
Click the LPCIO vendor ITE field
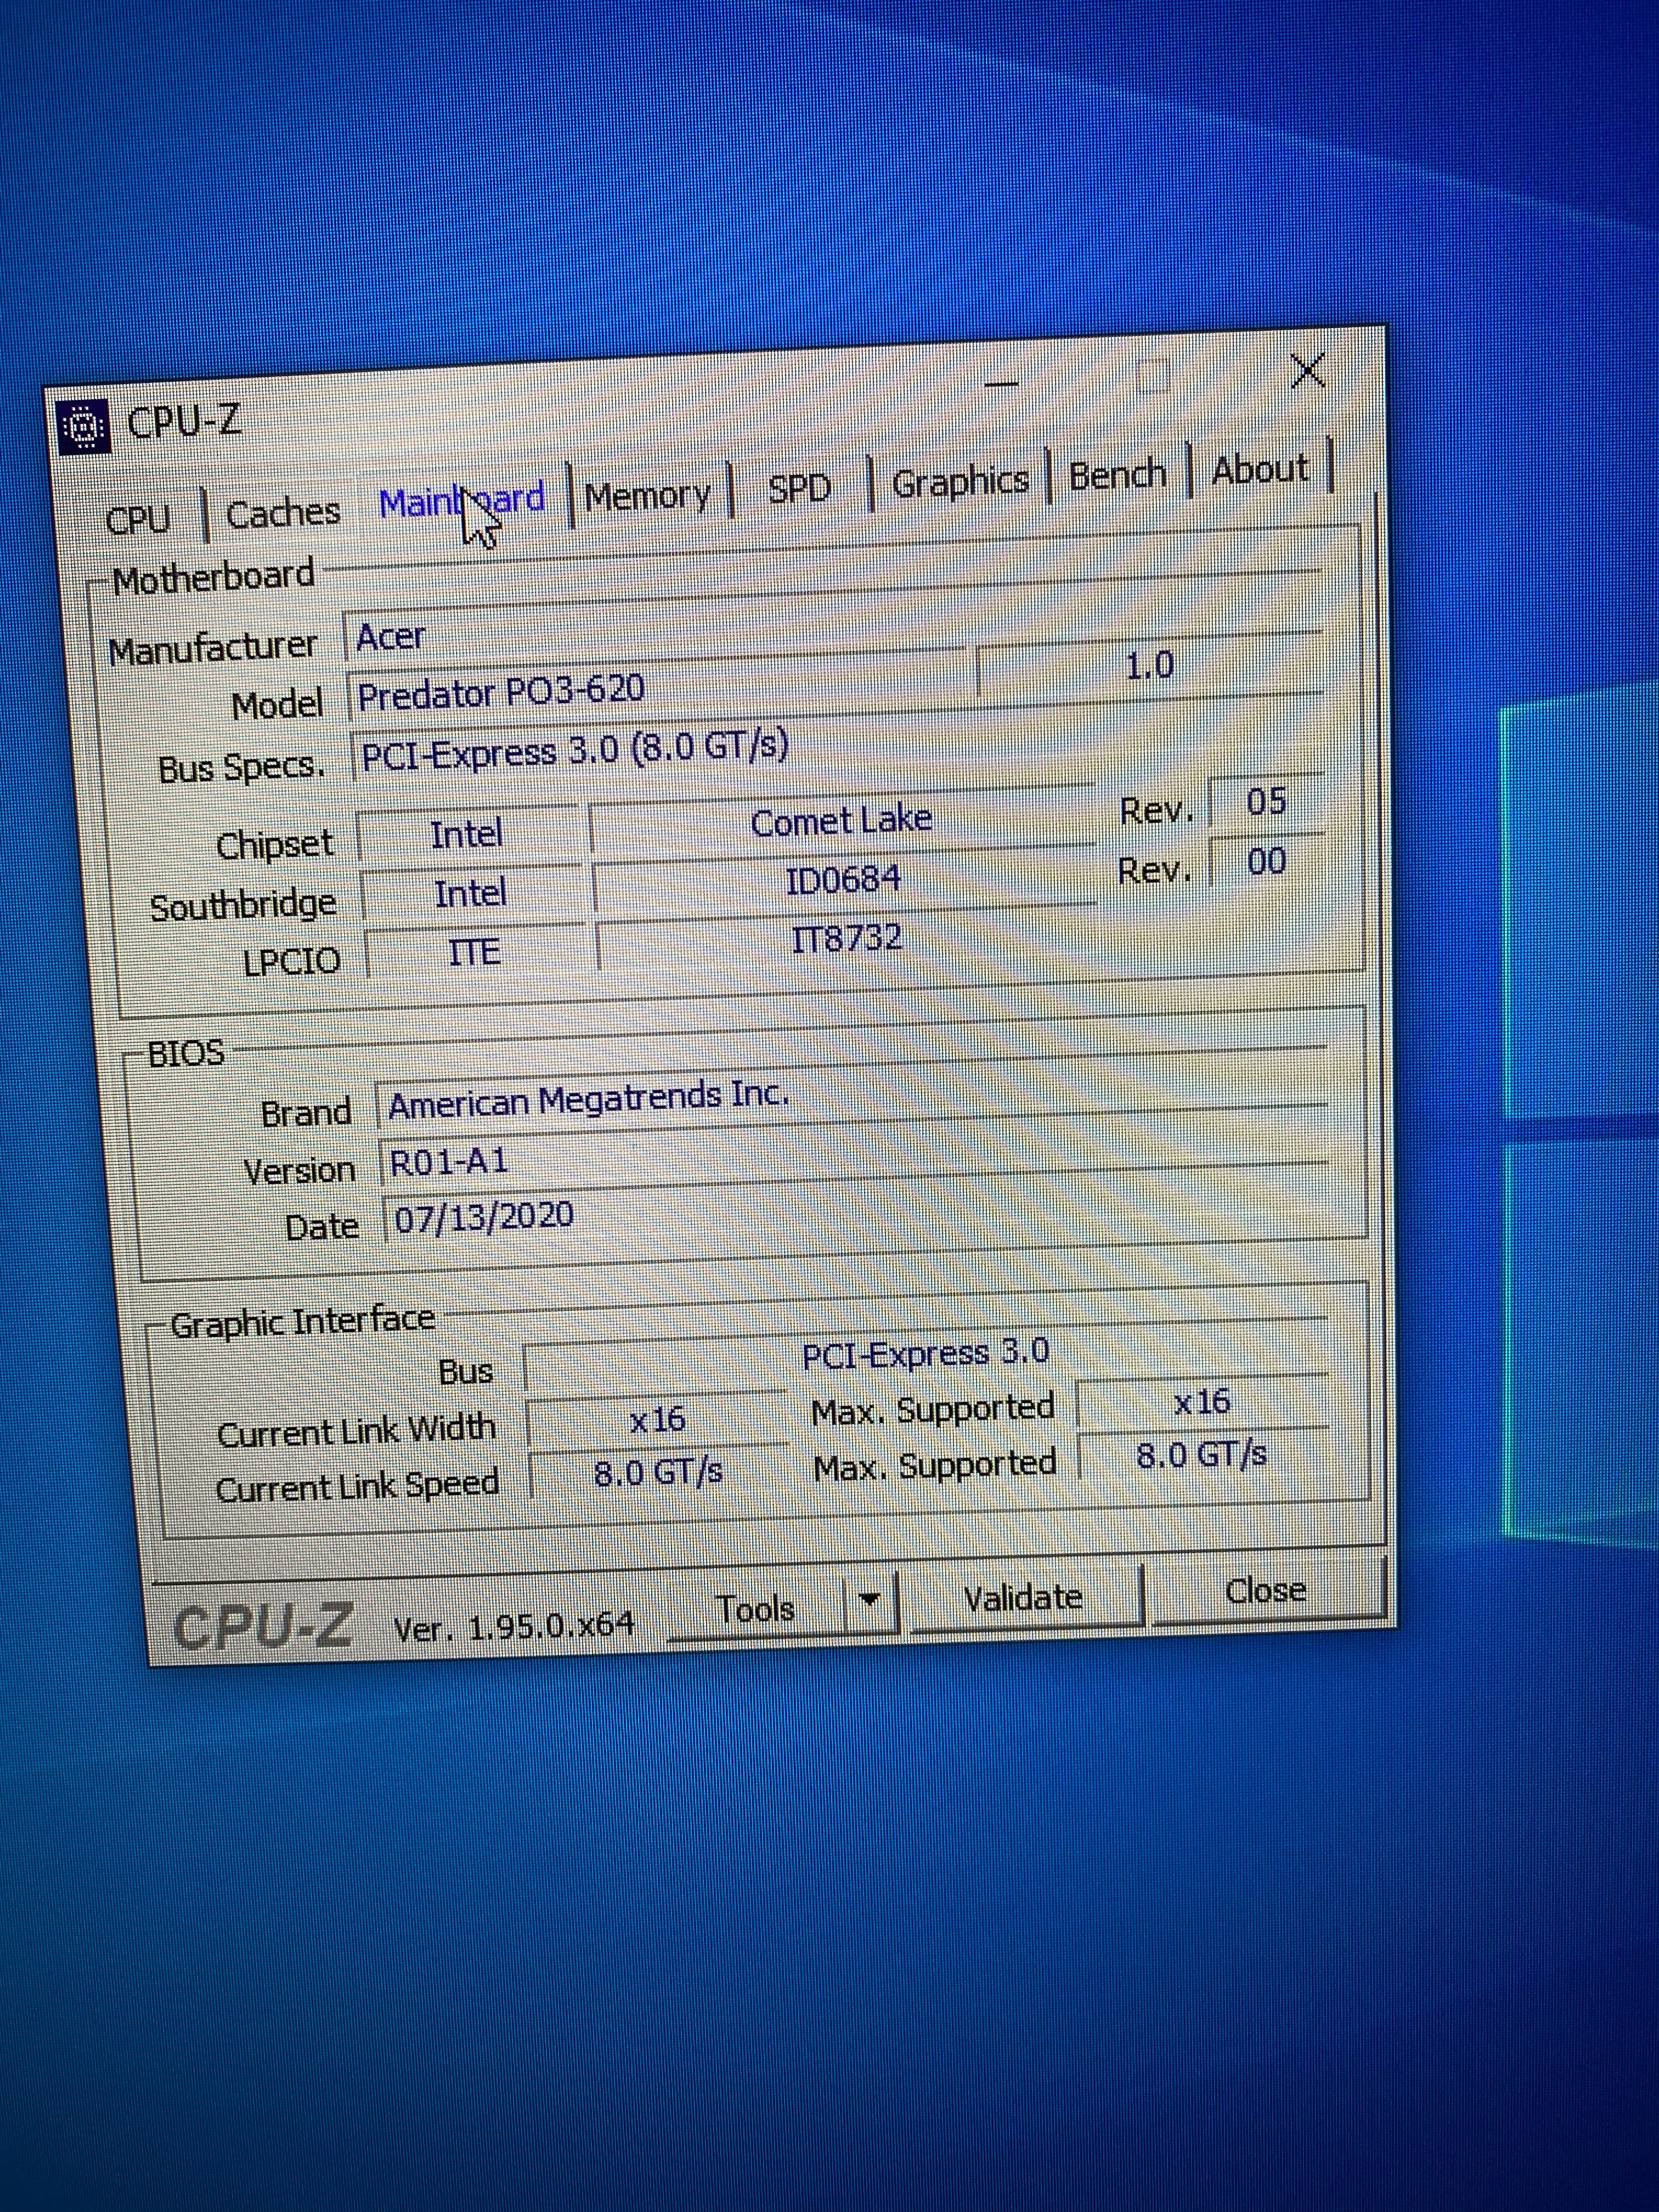[x=474, y=951]
